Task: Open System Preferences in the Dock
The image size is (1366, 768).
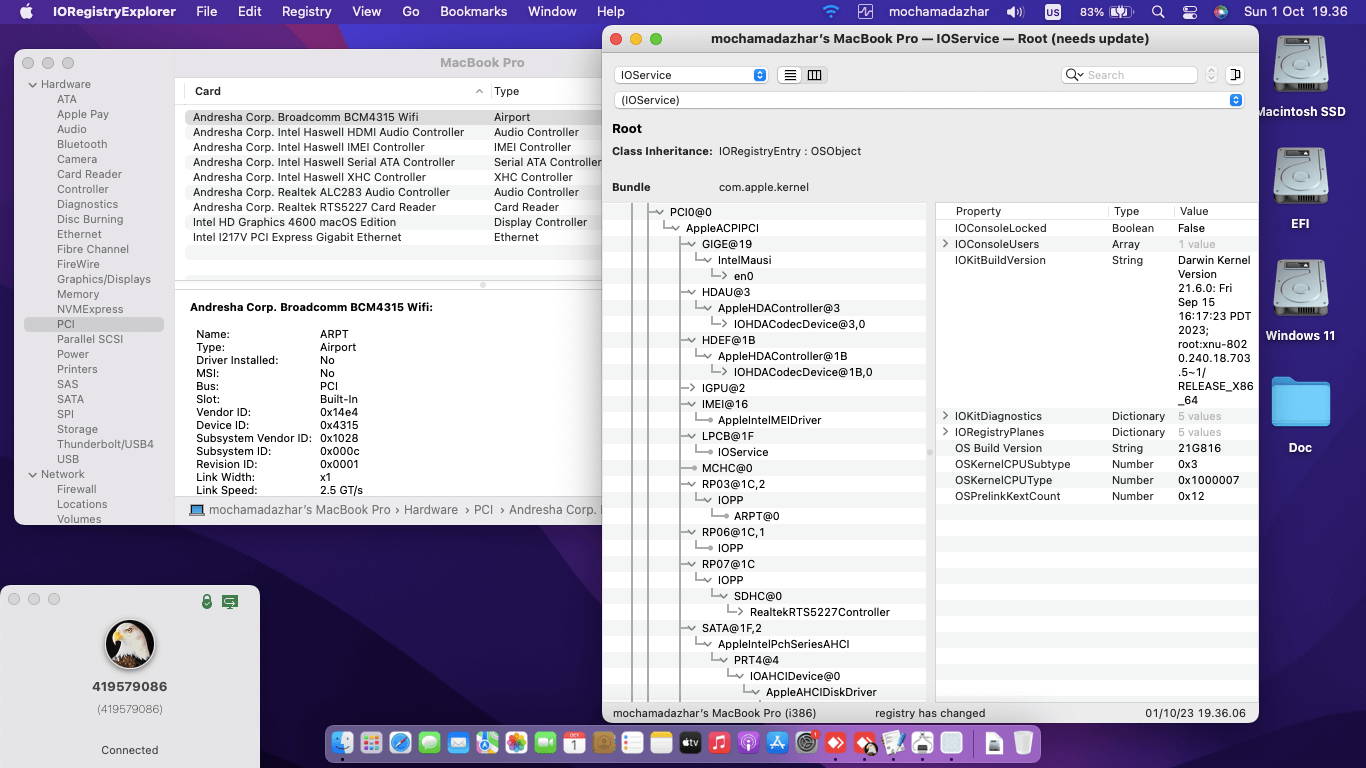Action: 806,743
